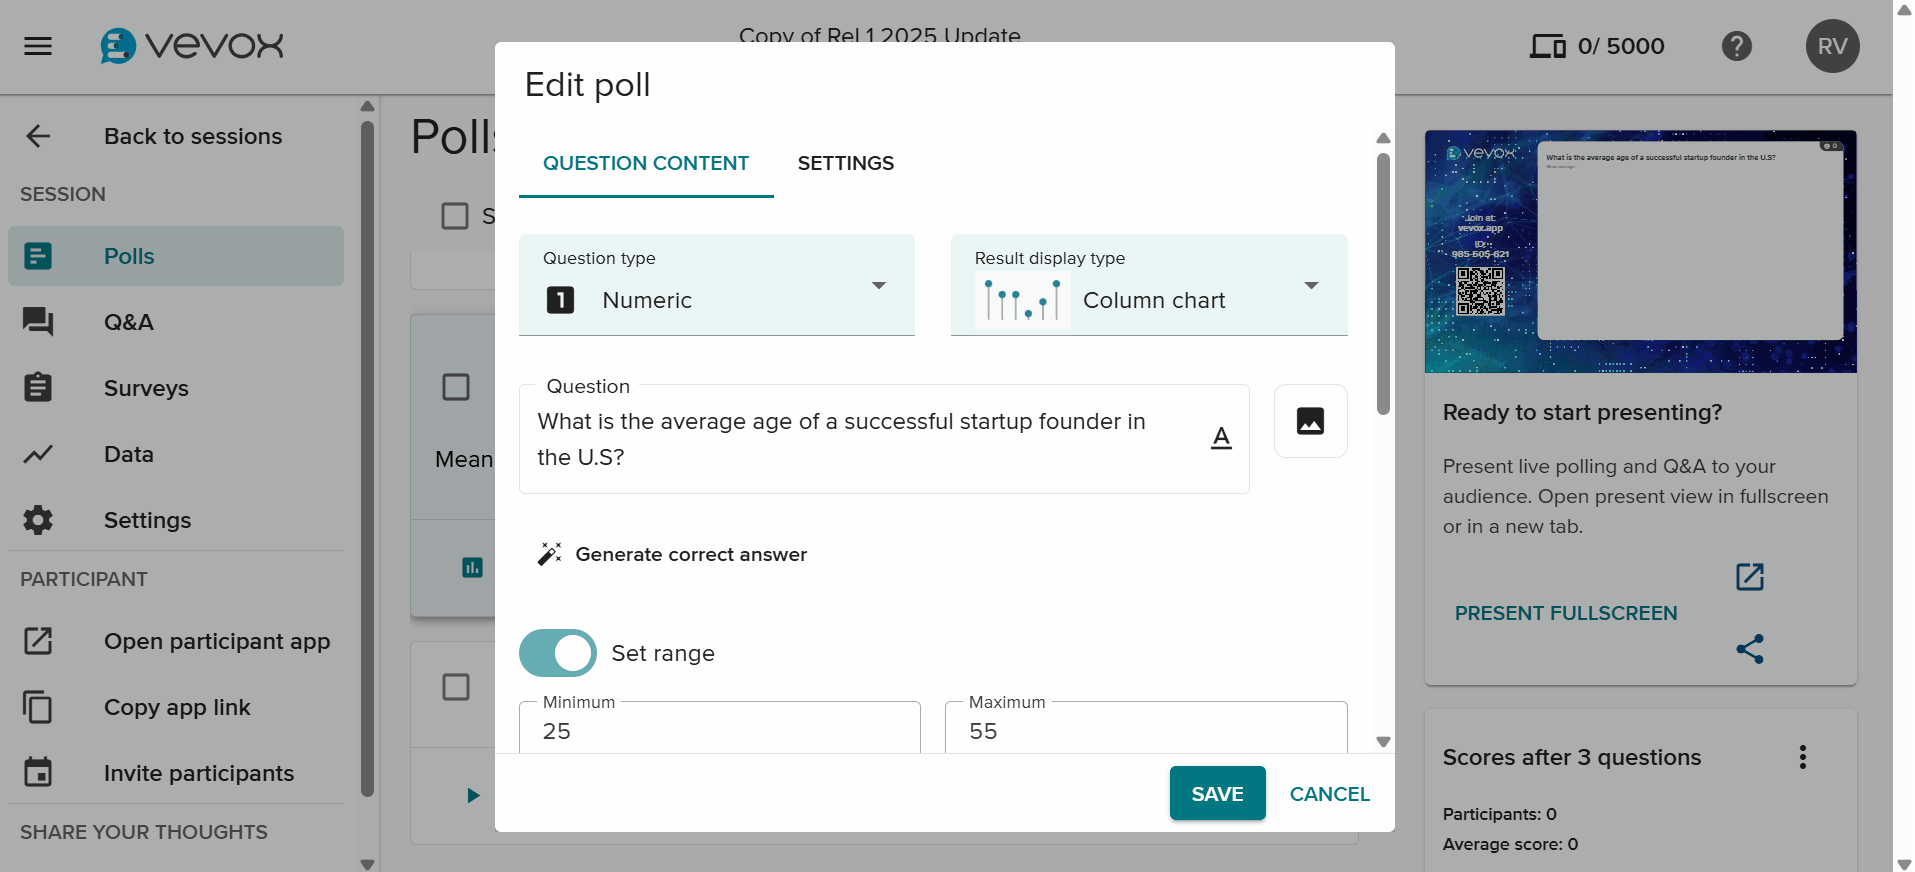Screen dimensions: 1915x872
Task: Open the three-dot menu on the Scores card
Action: pyautogui.click(x=1802, y=757)
